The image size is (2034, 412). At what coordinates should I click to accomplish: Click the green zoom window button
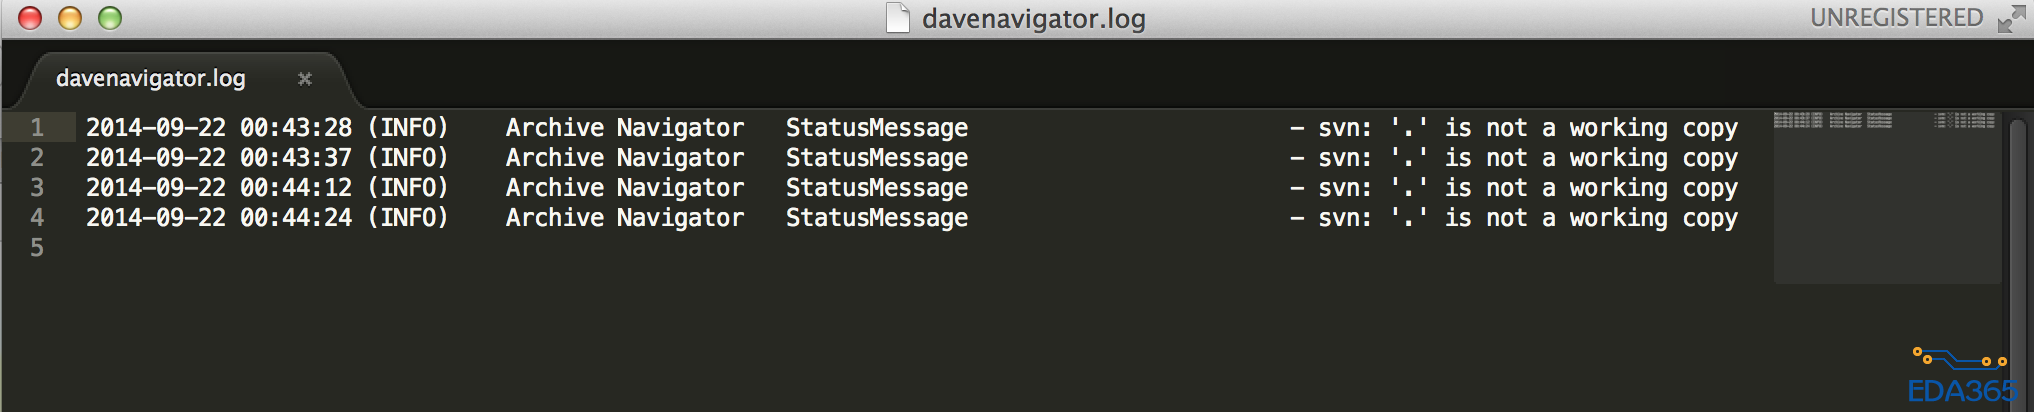[110, 18]
